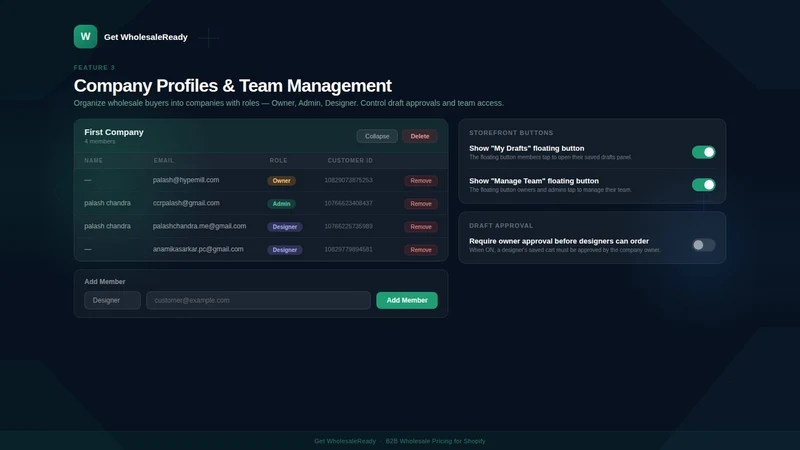Viewport: 800px width, 450px height.
Task: Click the Add Member section label
Action: coord(105,281)
